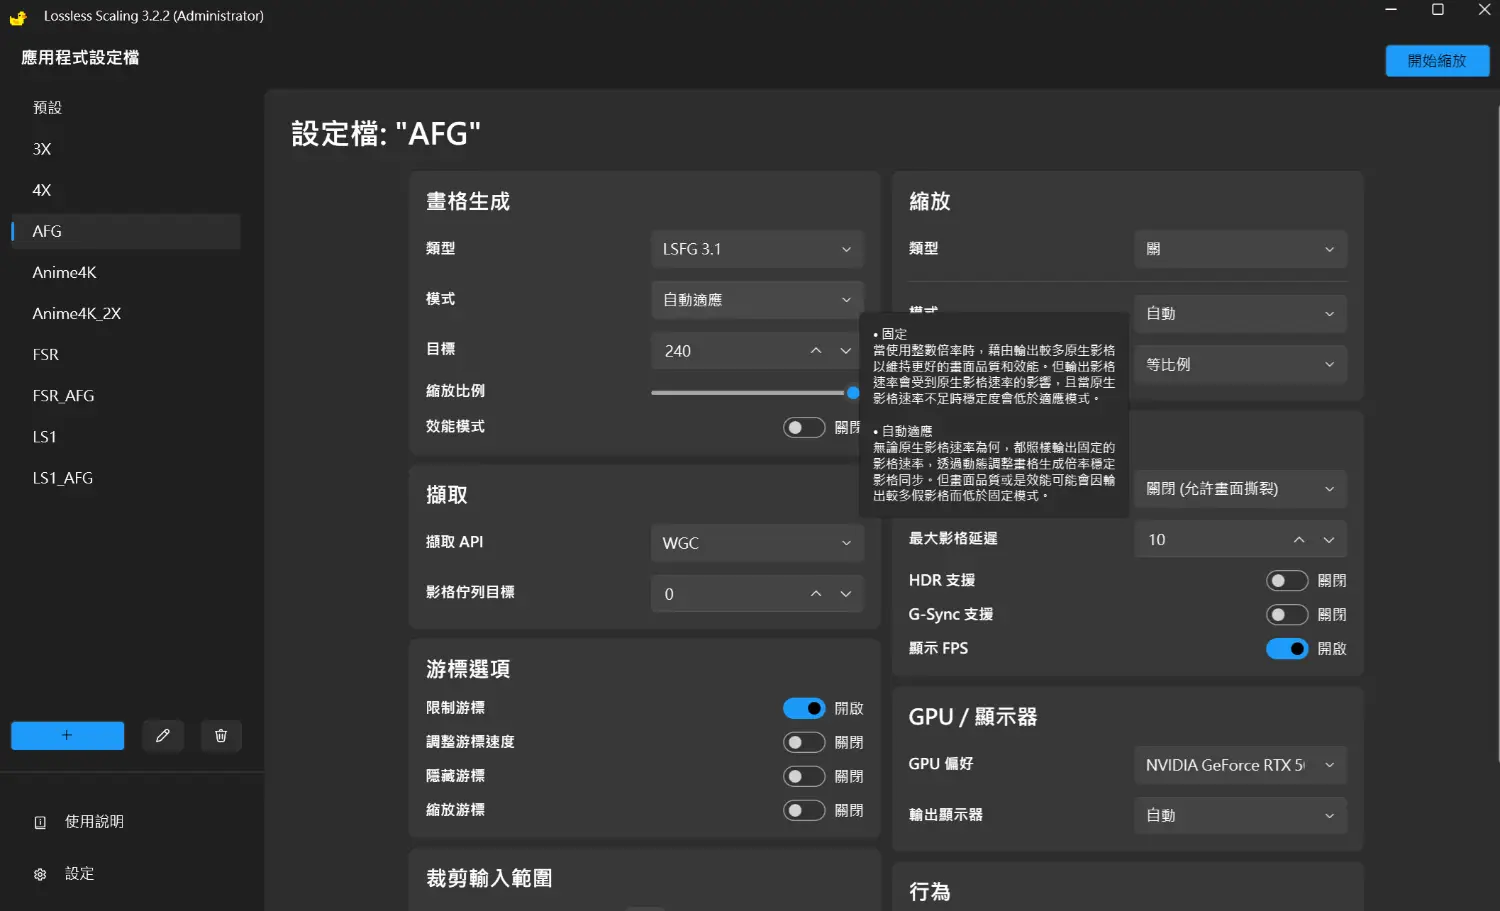The width and height of the screenshot is (1500, 911).
Task: Select the Anime4K profile
Action: coord(65,273)
